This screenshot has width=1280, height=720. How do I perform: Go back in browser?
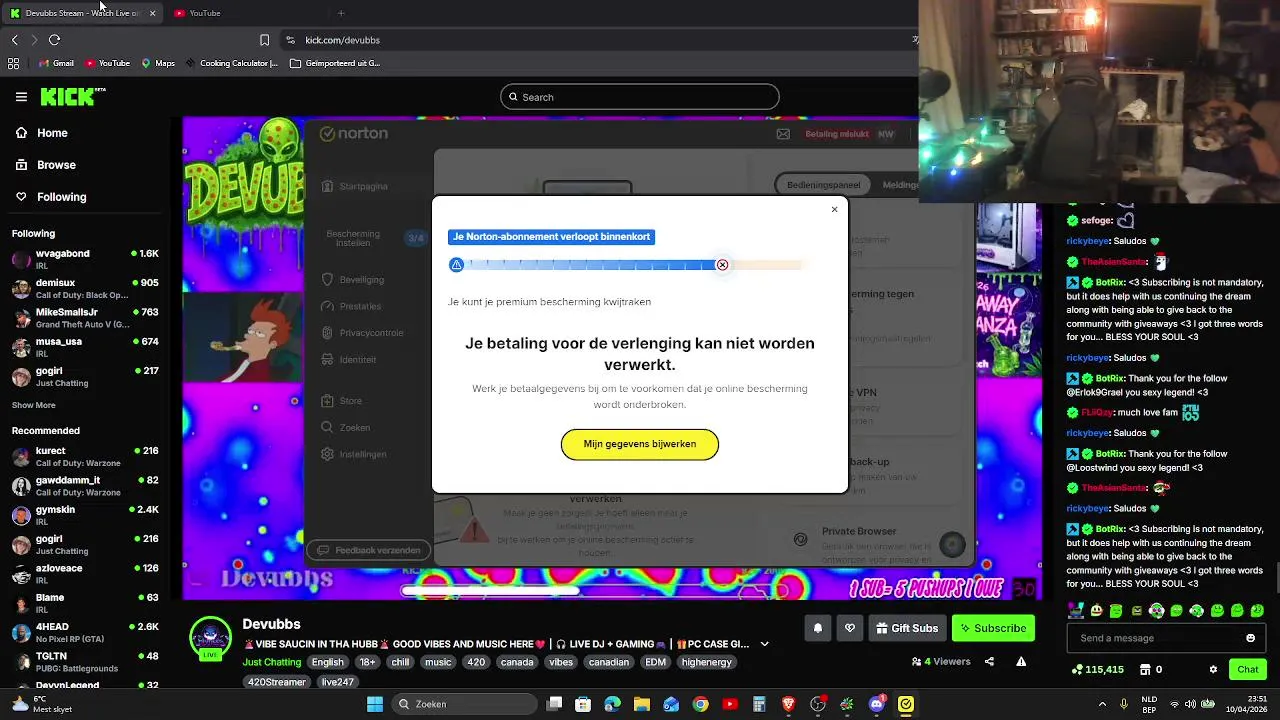14,40
